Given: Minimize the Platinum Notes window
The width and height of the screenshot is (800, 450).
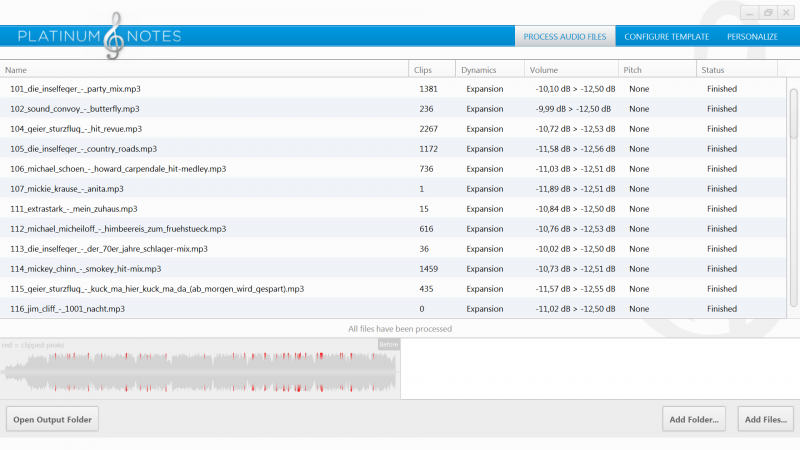Looking at the screenshot, I should click(749, 13).
